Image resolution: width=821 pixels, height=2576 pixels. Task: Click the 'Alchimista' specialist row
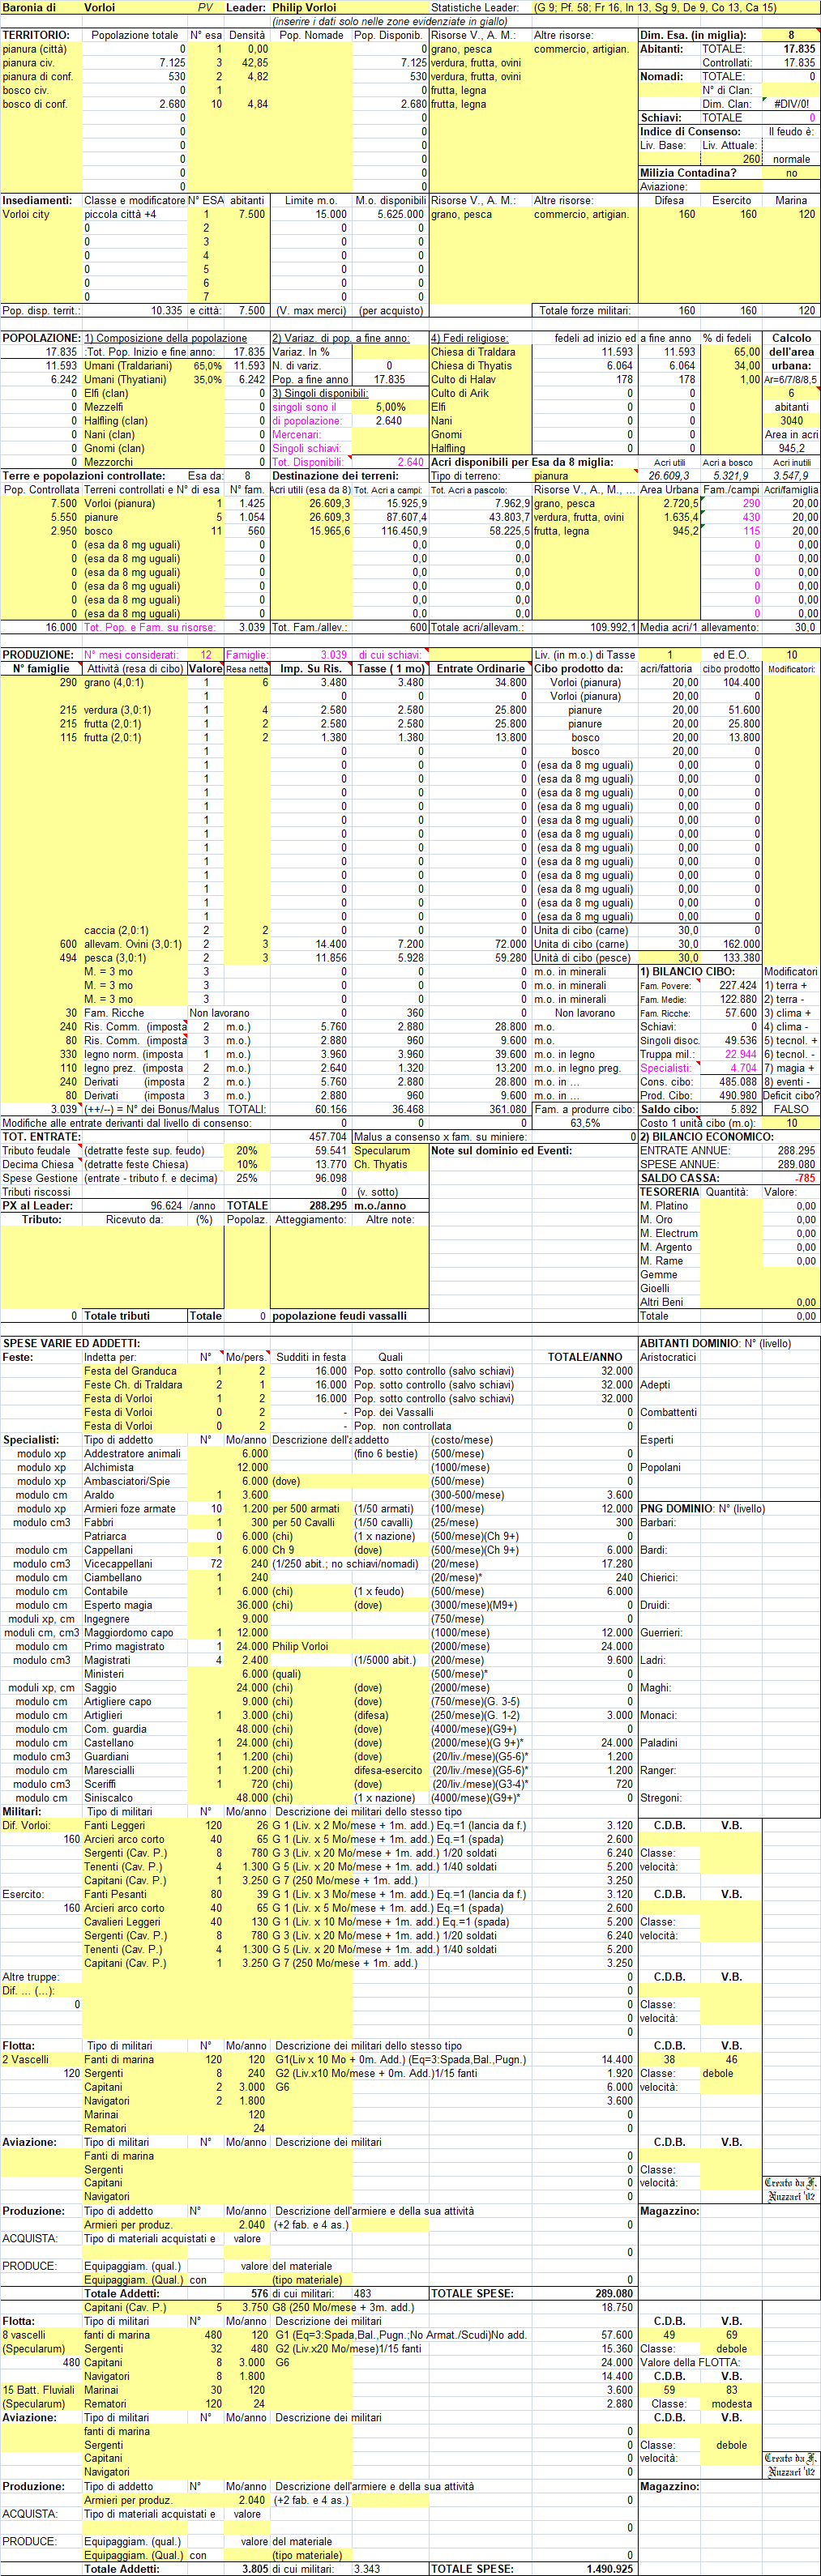click(x=109, y=1468)
